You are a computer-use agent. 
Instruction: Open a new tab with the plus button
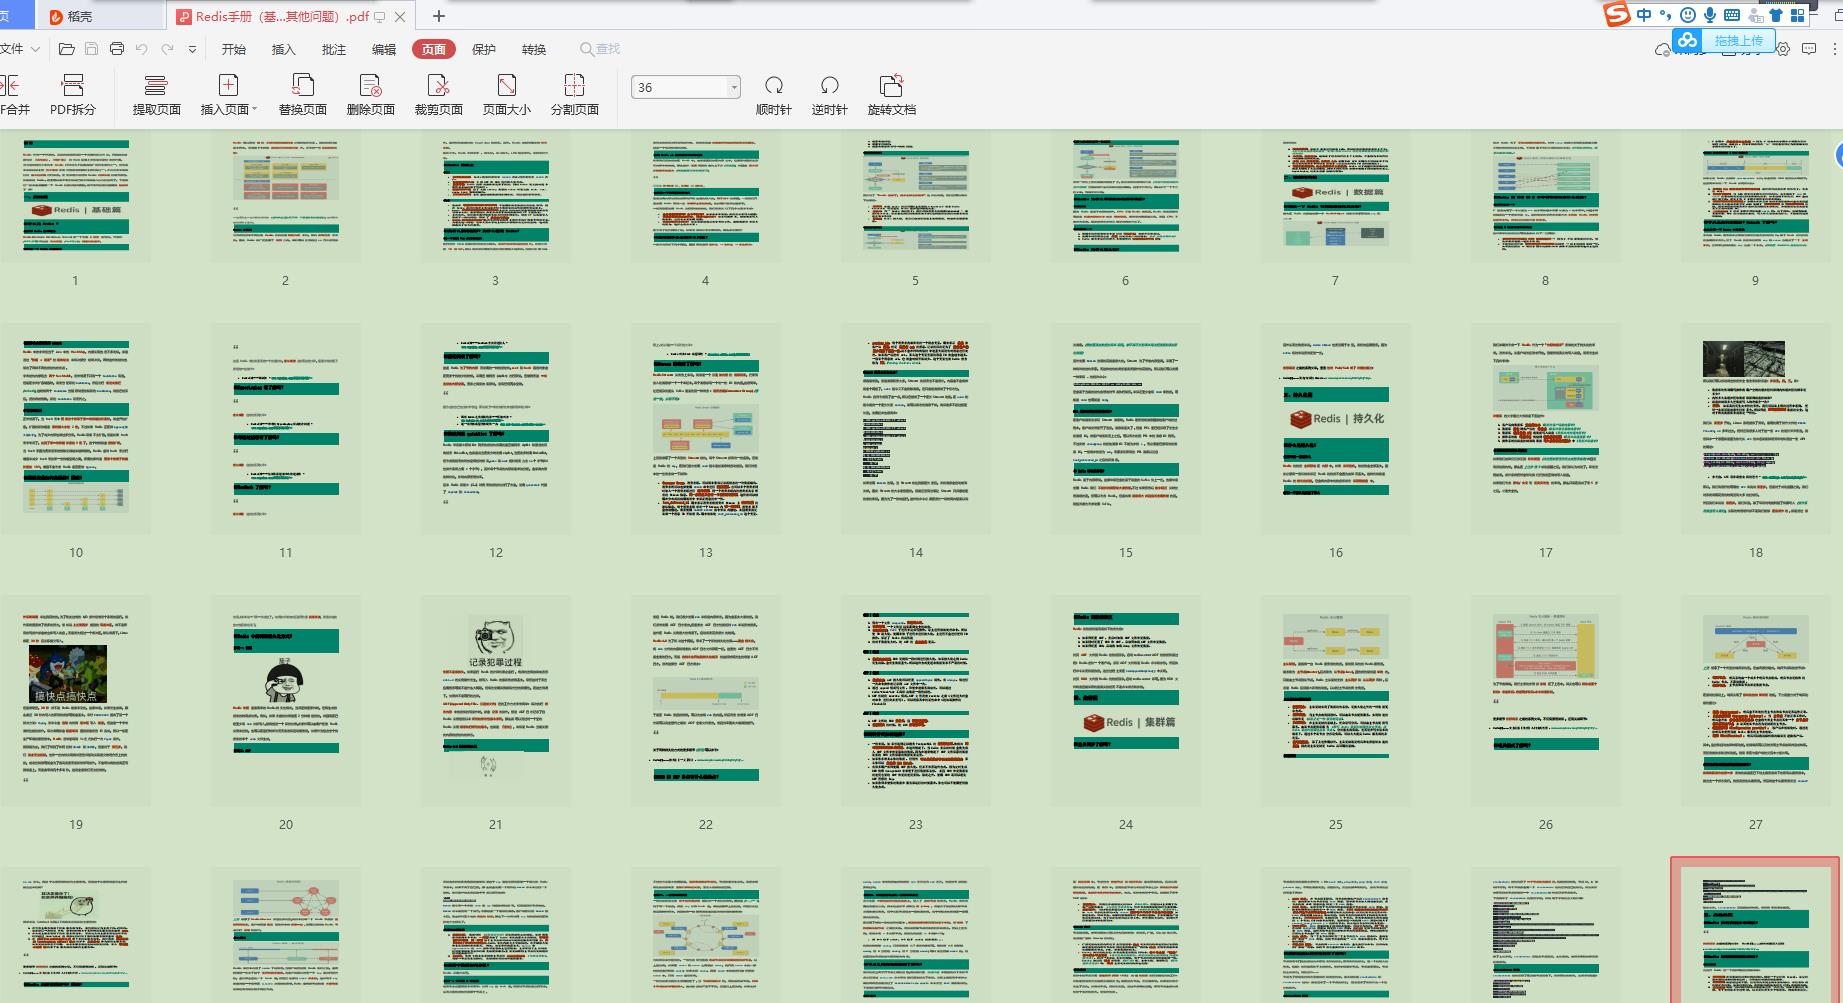(438, 16)
